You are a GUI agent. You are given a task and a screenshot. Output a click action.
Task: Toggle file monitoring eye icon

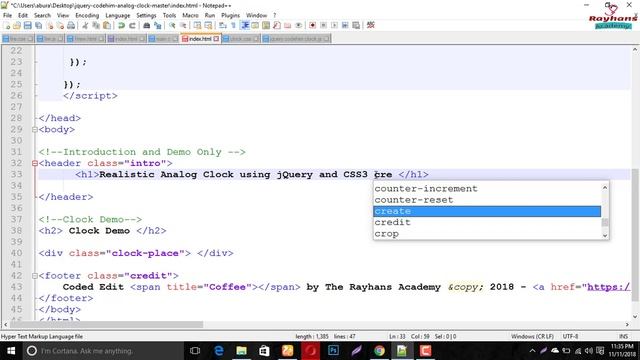(x=299, y=25)
